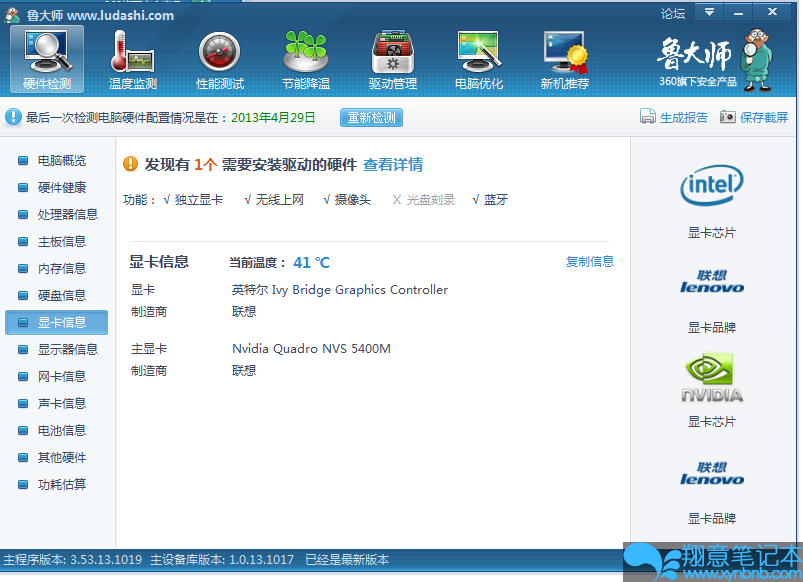Open 新机推荐 new PC recommendations
This screenshot has width=803, height=582.
click(x=565, y=59)
